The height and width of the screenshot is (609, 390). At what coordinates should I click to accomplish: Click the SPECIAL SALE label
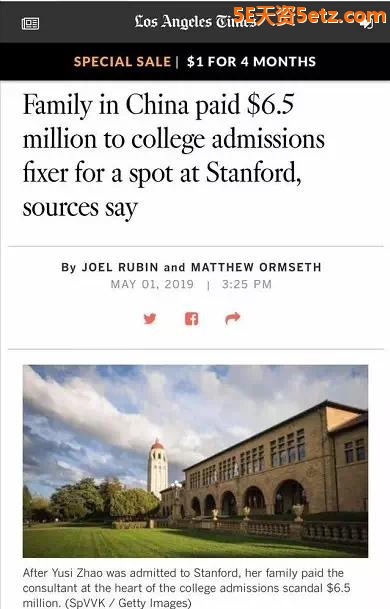coord(122,62)
